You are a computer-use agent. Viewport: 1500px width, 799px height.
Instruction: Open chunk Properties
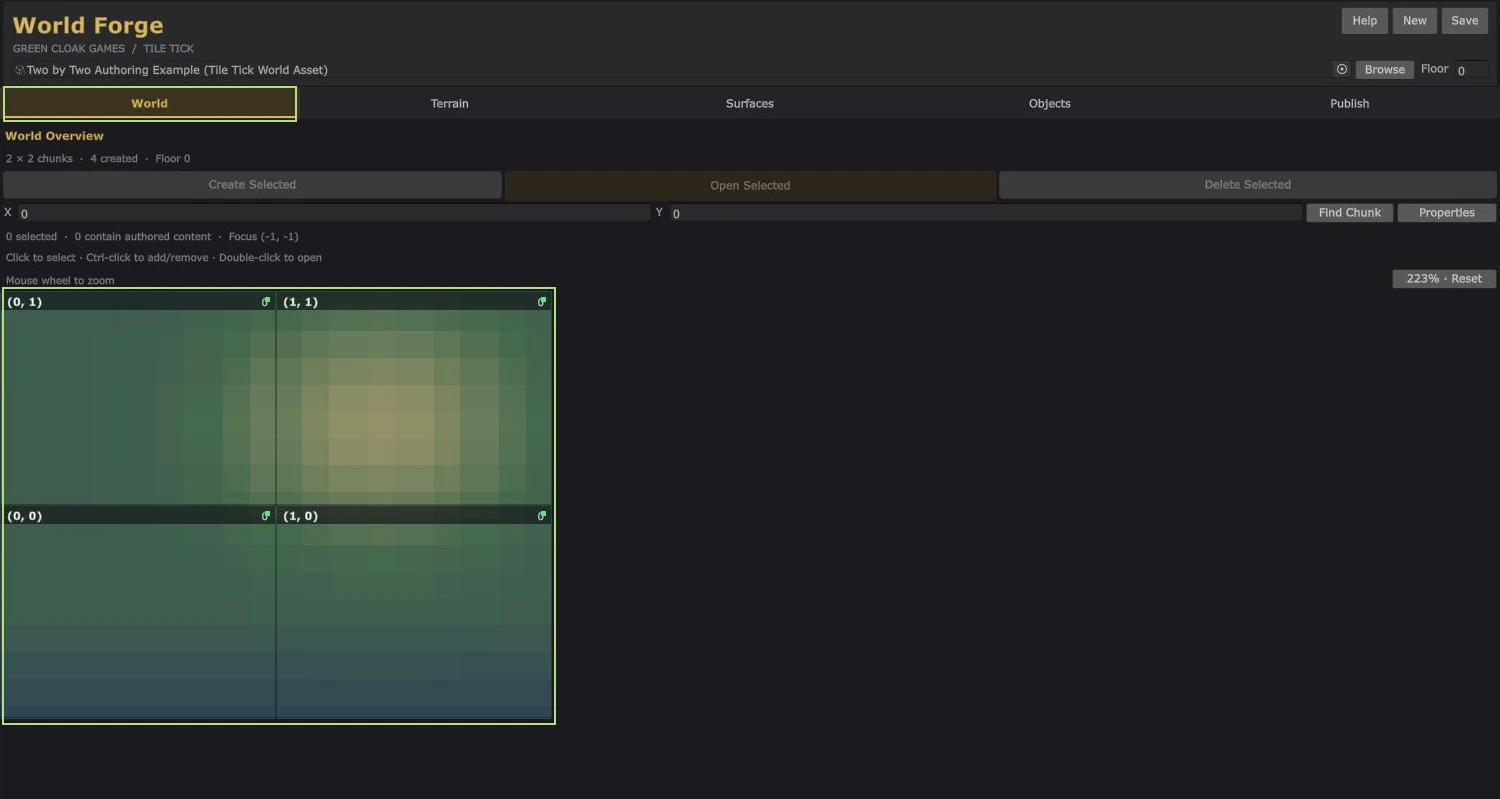(1447, 213)
